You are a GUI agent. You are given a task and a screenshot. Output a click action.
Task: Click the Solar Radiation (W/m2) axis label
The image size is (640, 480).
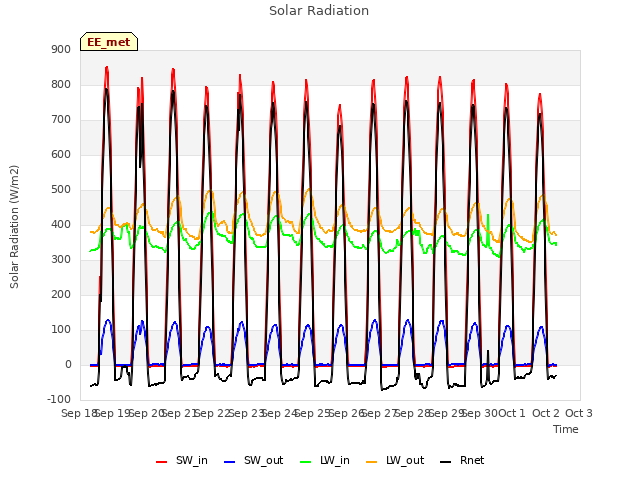14,227
